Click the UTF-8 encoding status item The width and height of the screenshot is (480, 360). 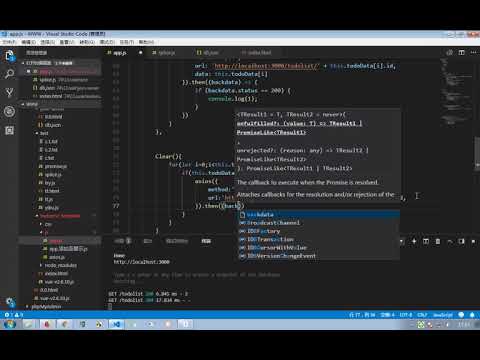click(406, 315)
